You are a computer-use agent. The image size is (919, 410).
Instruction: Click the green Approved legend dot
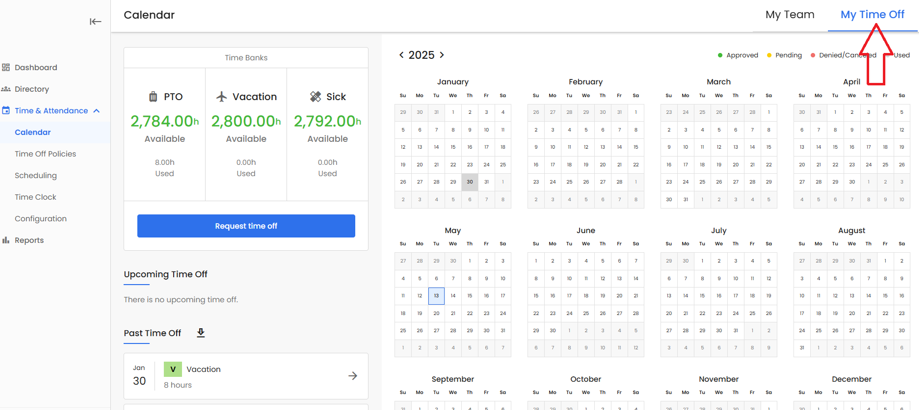tap(720, 56)
